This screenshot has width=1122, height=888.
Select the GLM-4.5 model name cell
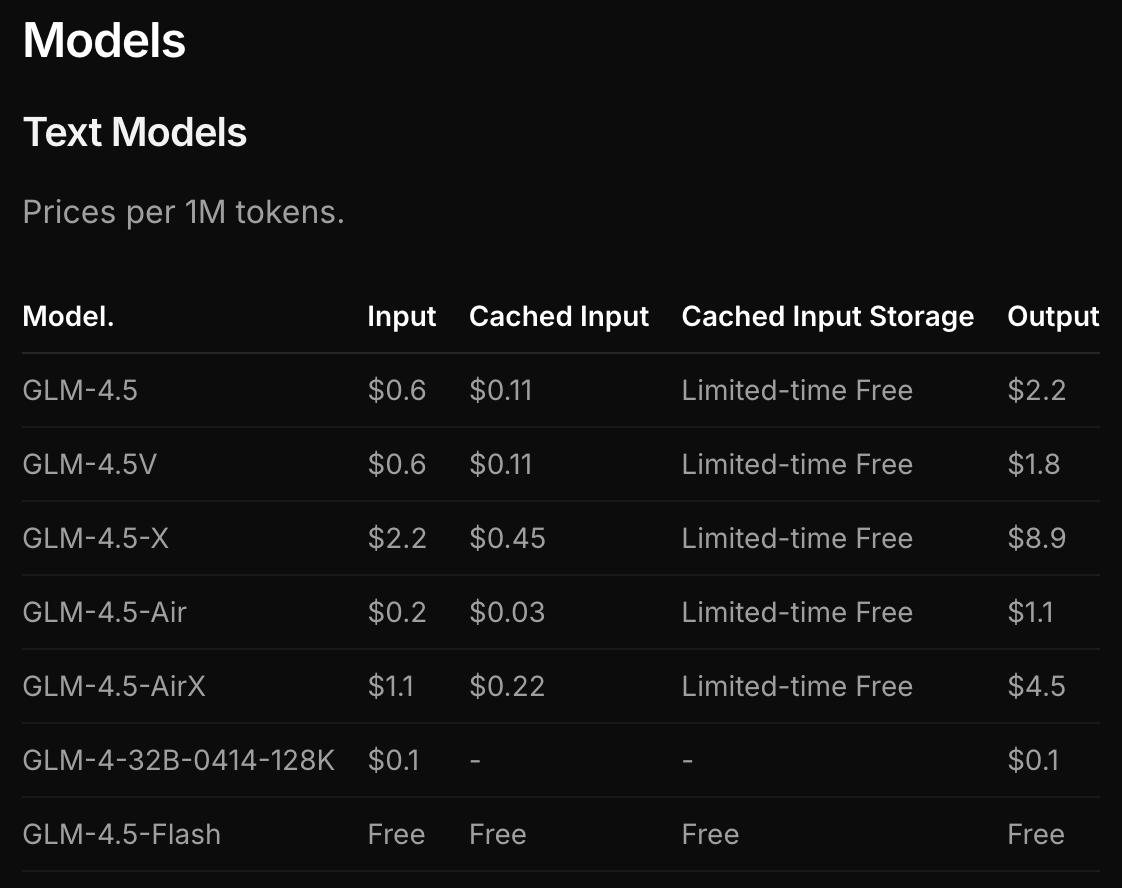pos(80,390)
